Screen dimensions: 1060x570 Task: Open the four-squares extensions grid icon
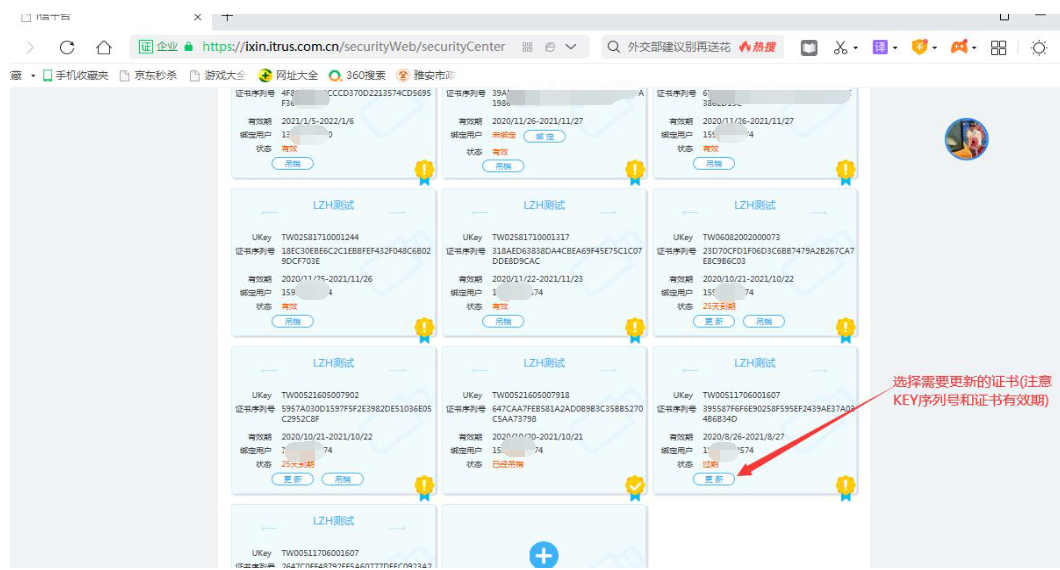pos(998,47)
